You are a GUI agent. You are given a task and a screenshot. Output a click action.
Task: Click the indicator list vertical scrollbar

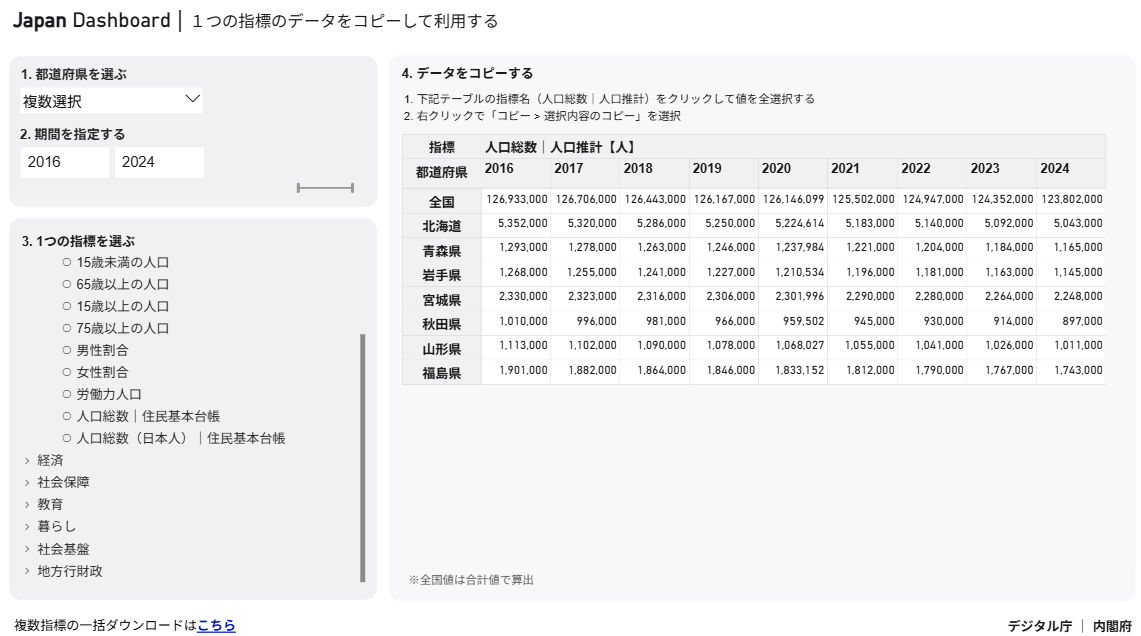click(x=362, y=458)
